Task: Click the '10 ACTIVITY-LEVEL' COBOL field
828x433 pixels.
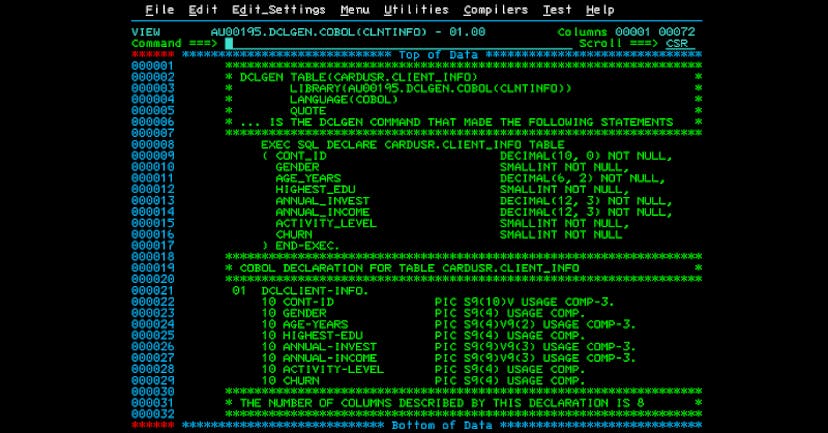Action: point(323,369)
